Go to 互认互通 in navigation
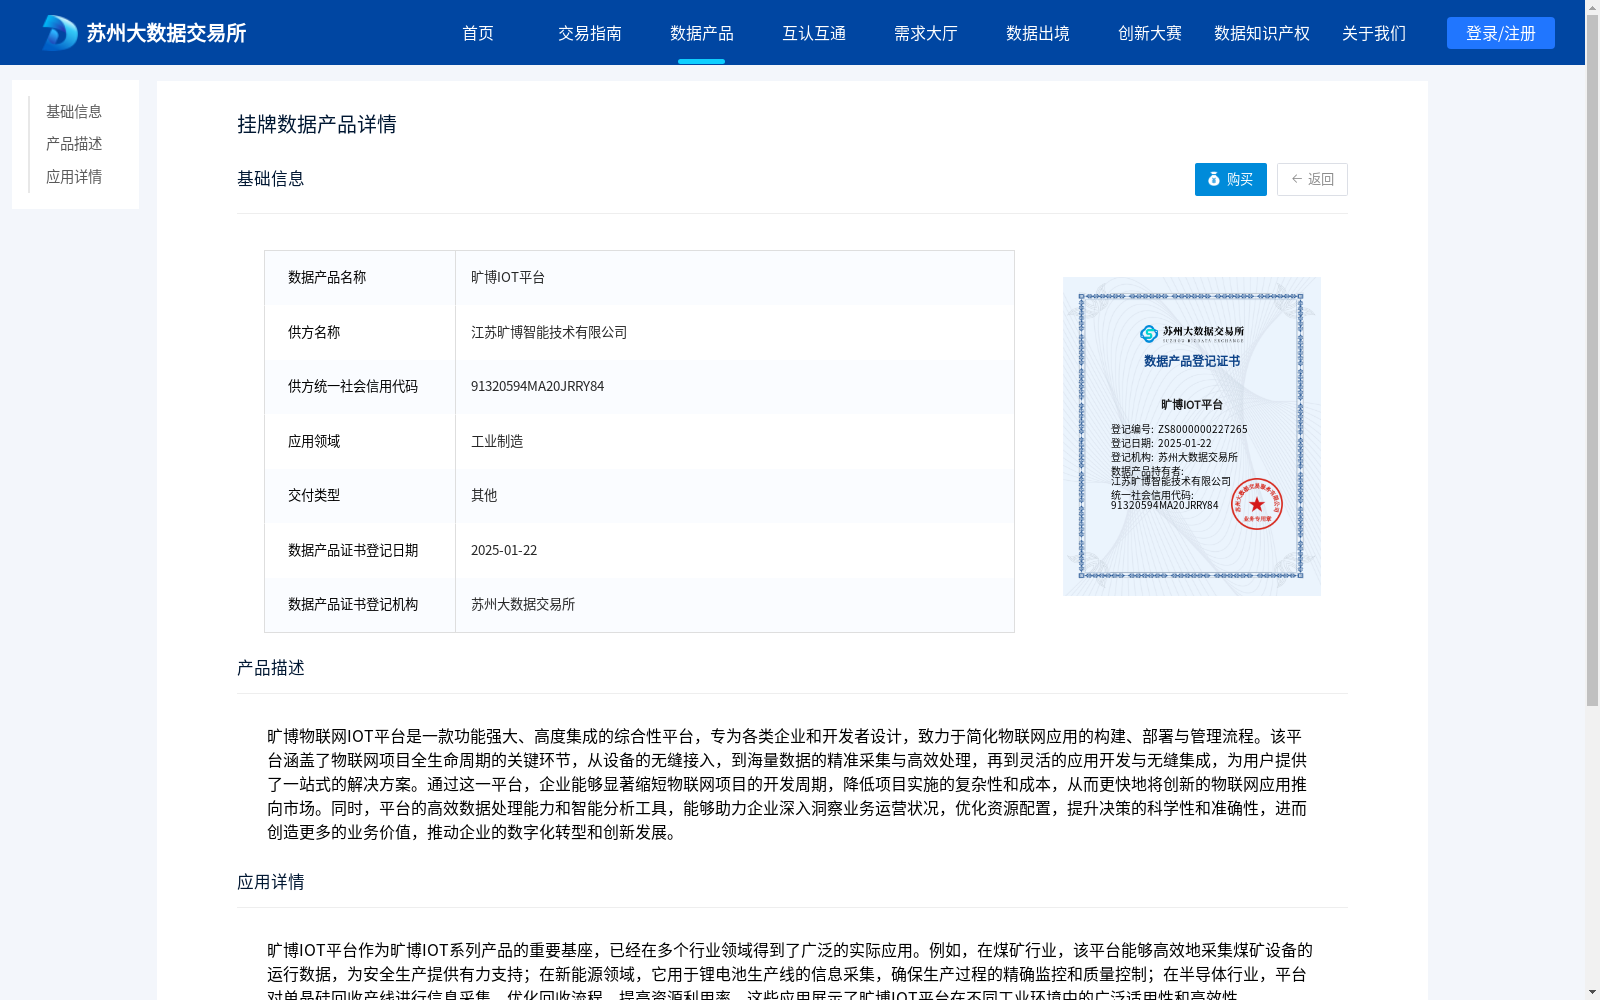 click(814, 33)
